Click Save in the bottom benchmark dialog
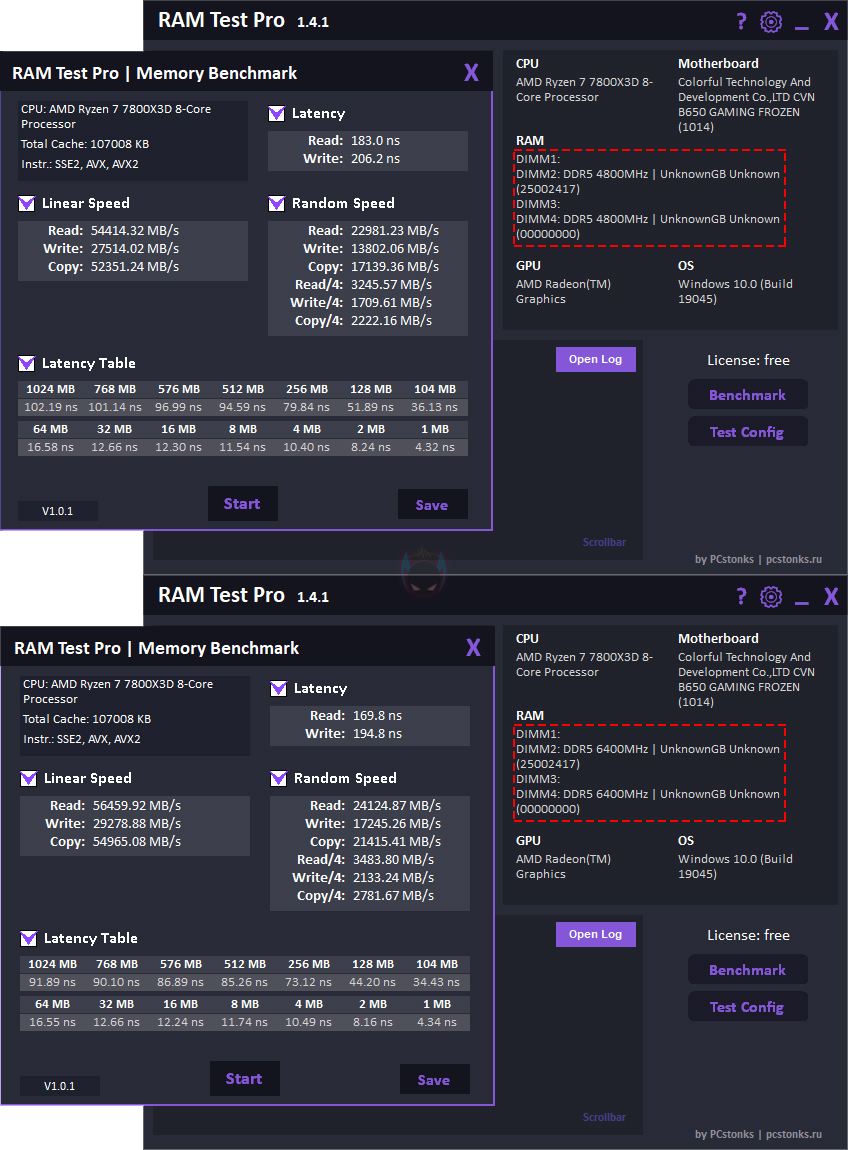 (x=434, y=1080)
